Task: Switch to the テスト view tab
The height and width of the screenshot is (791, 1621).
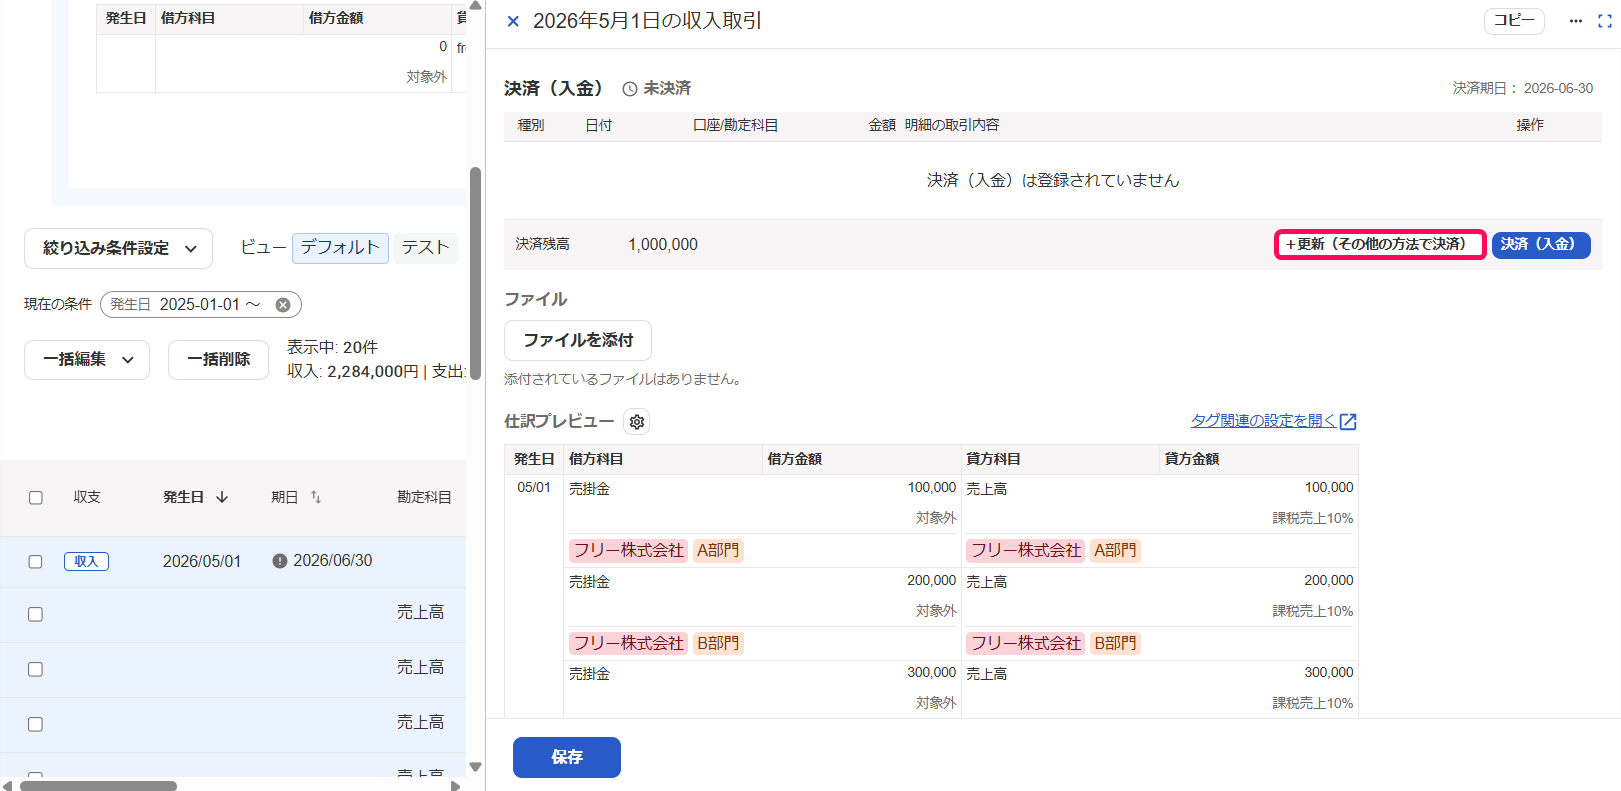Action: [x=425, y=248]
